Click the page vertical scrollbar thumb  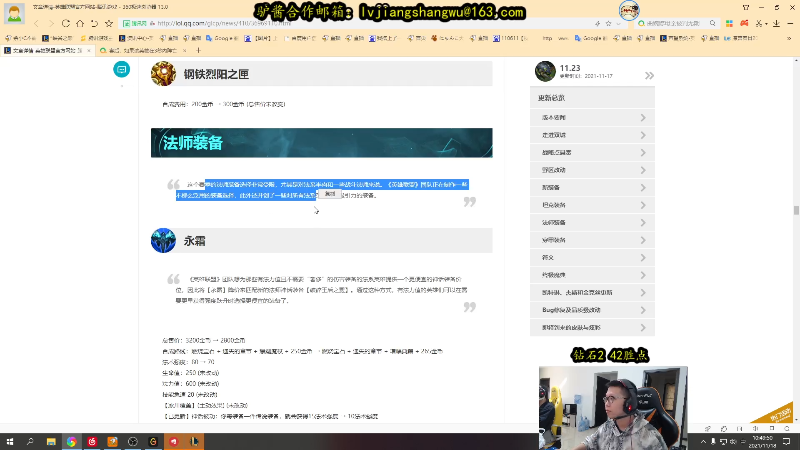[x=796, y=210]
